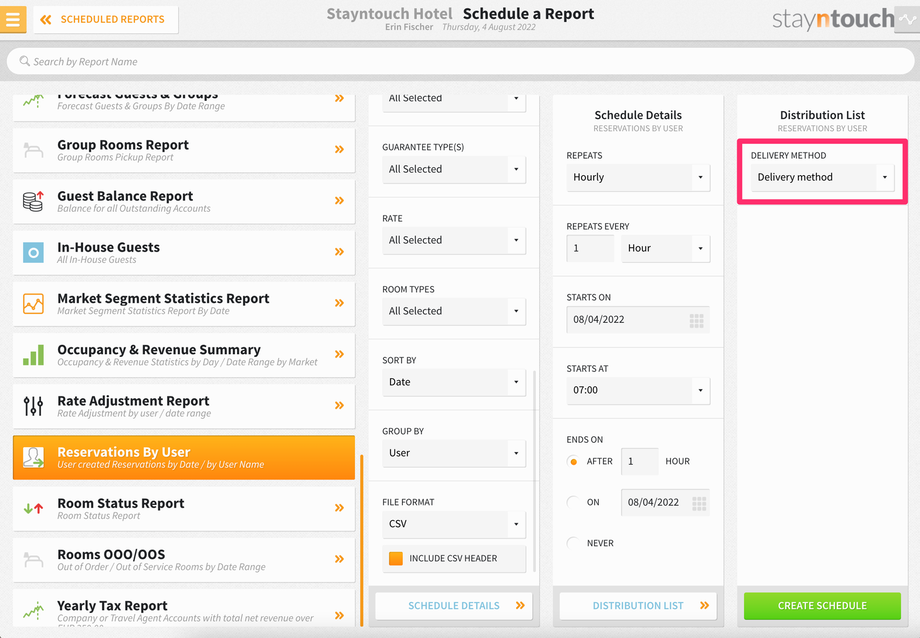Open Occupancy & Revenue Summary double-arrow

[339, 354]
